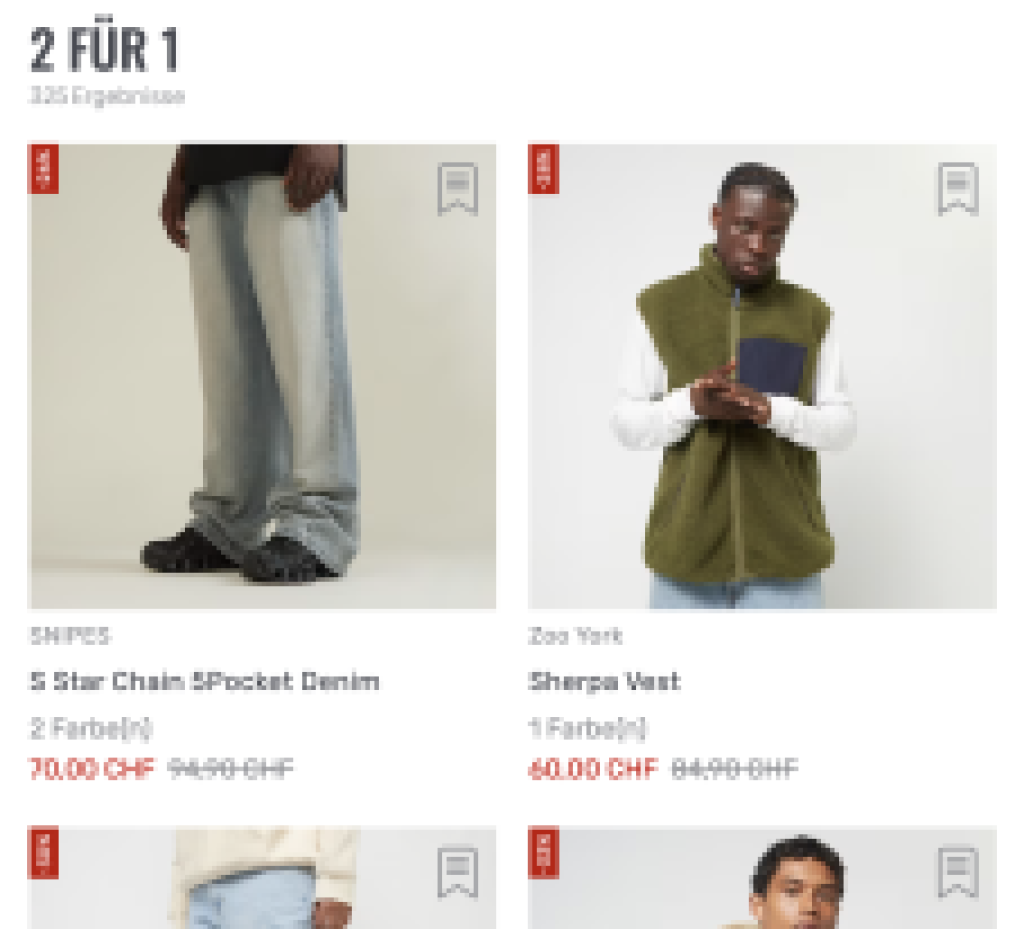Viewport: 1024px width, 929px height.
Task: Save the light blue jeans to wishlist
Action: click(x=457, y=873)
